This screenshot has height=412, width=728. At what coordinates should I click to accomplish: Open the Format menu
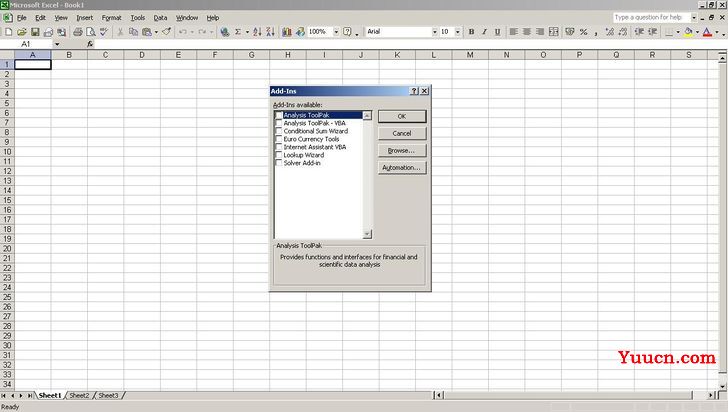tap(111, 18)
